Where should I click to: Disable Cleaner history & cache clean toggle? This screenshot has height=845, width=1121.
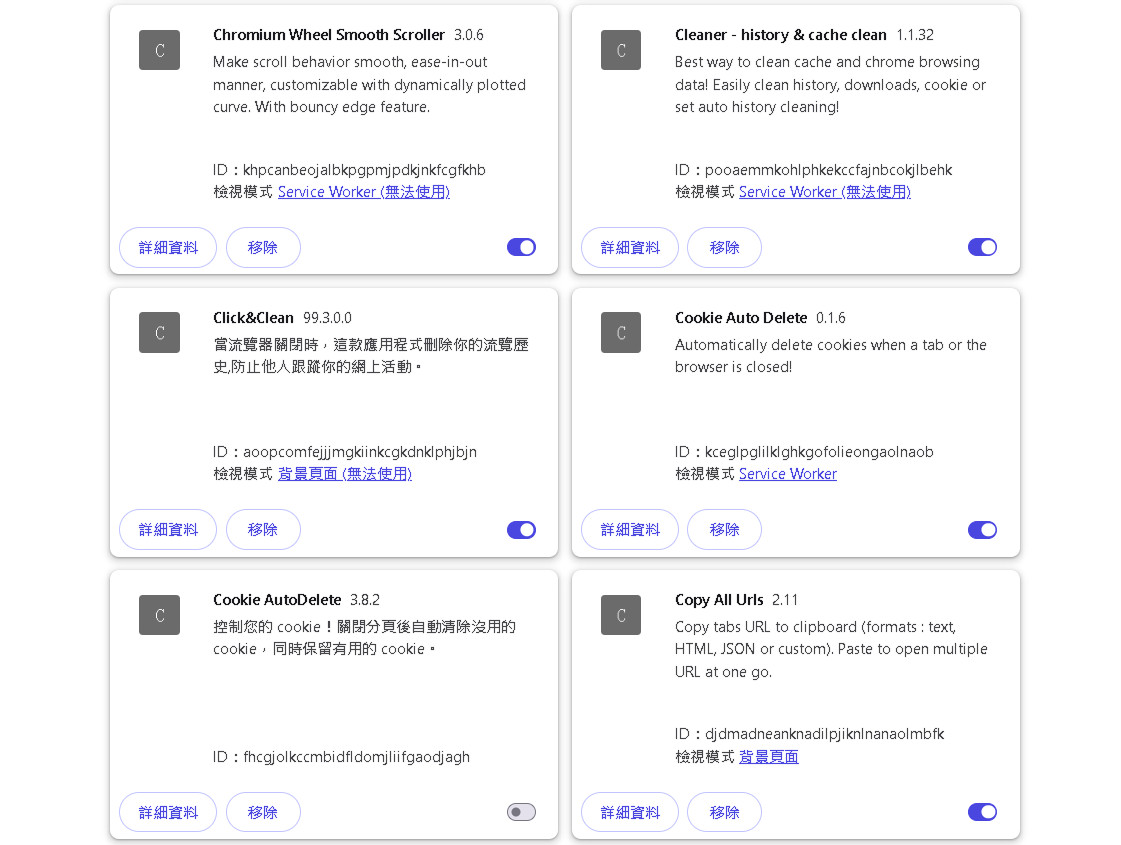(x=982, y=247)
